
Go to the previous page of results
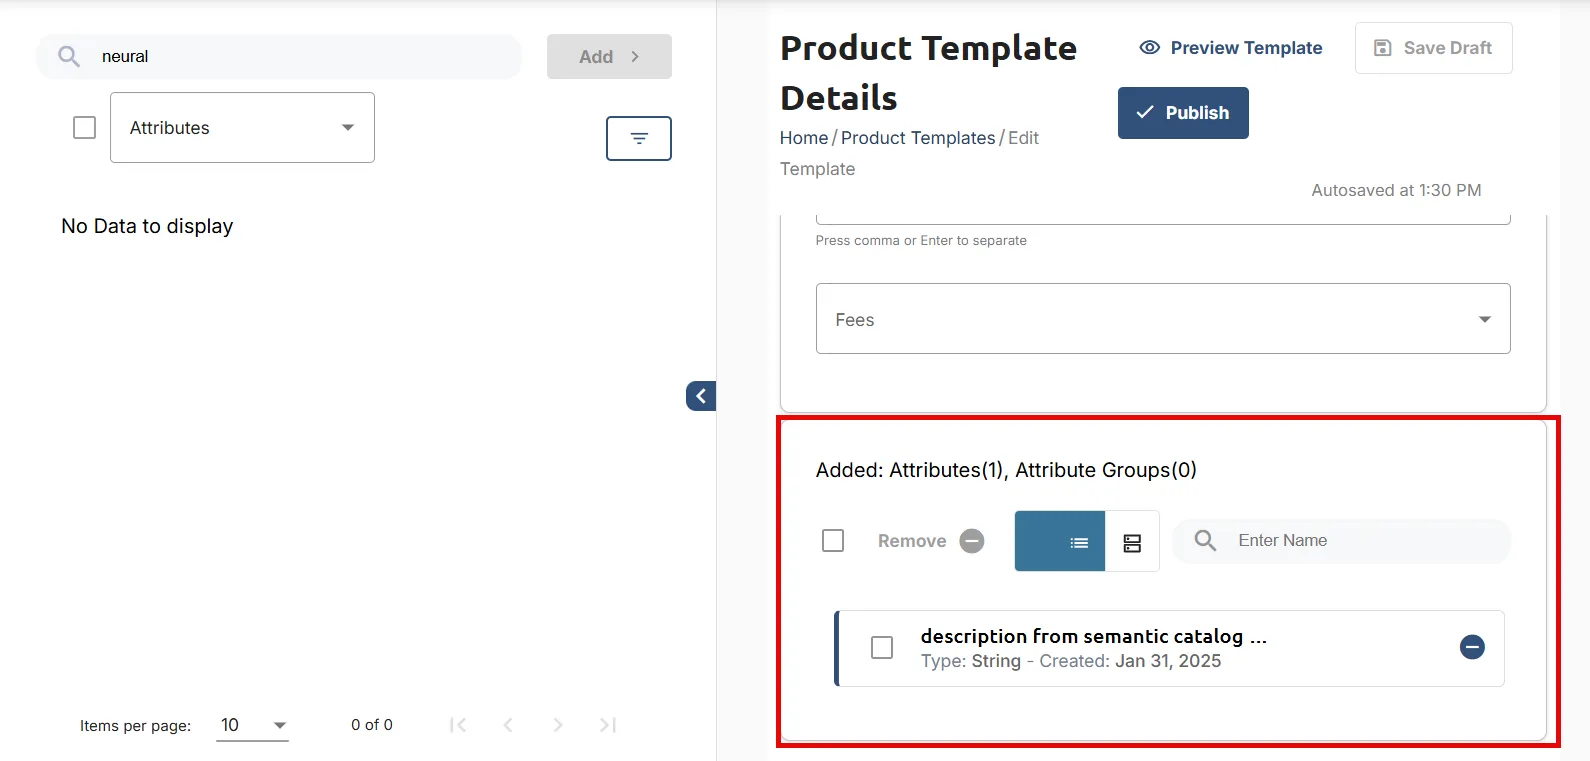508,725
